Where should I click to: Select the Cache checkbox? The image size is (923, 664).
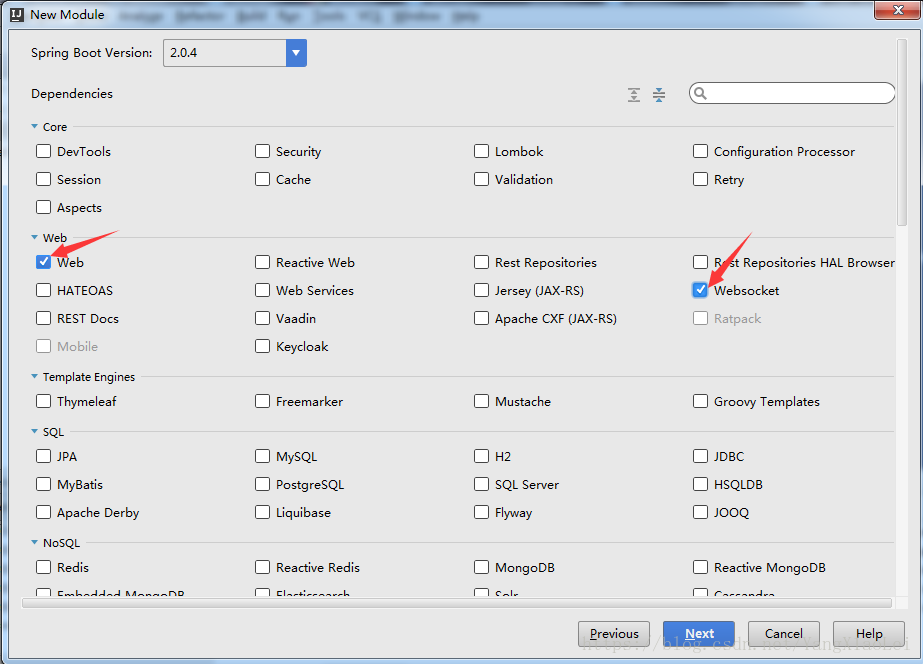click(263, 179)
